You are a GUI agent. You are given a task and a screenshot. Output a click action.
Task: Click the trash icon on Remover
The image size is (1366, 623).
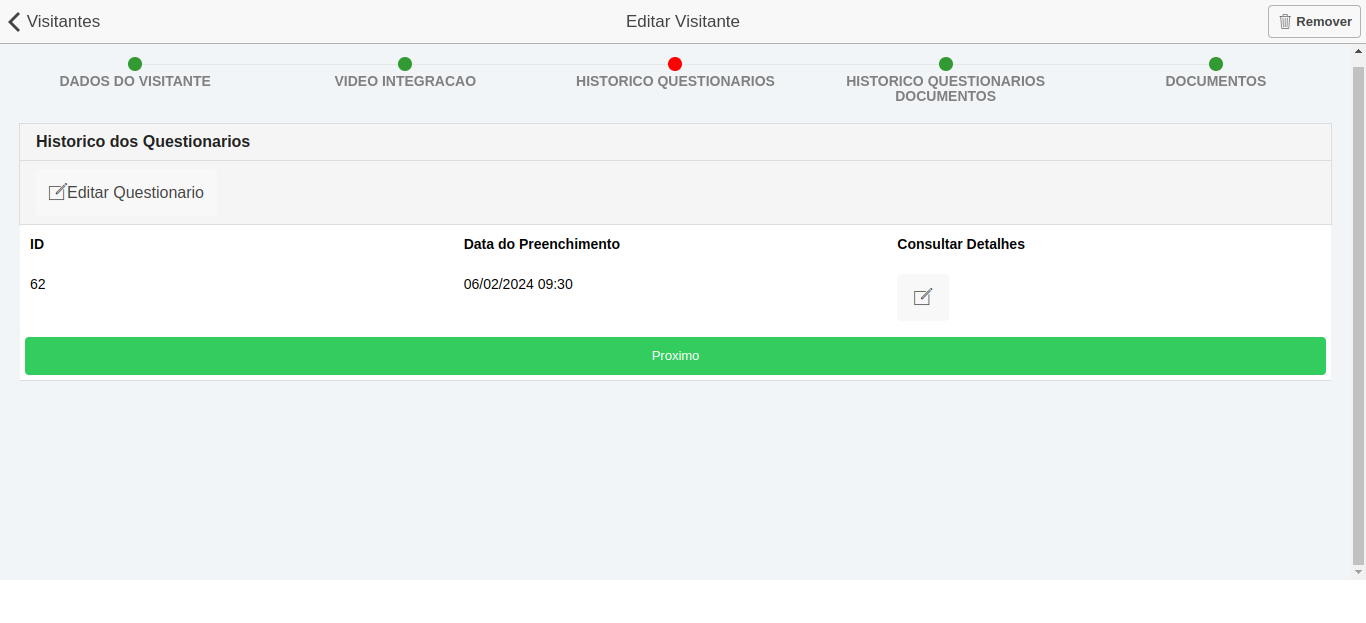(1285, 21)
